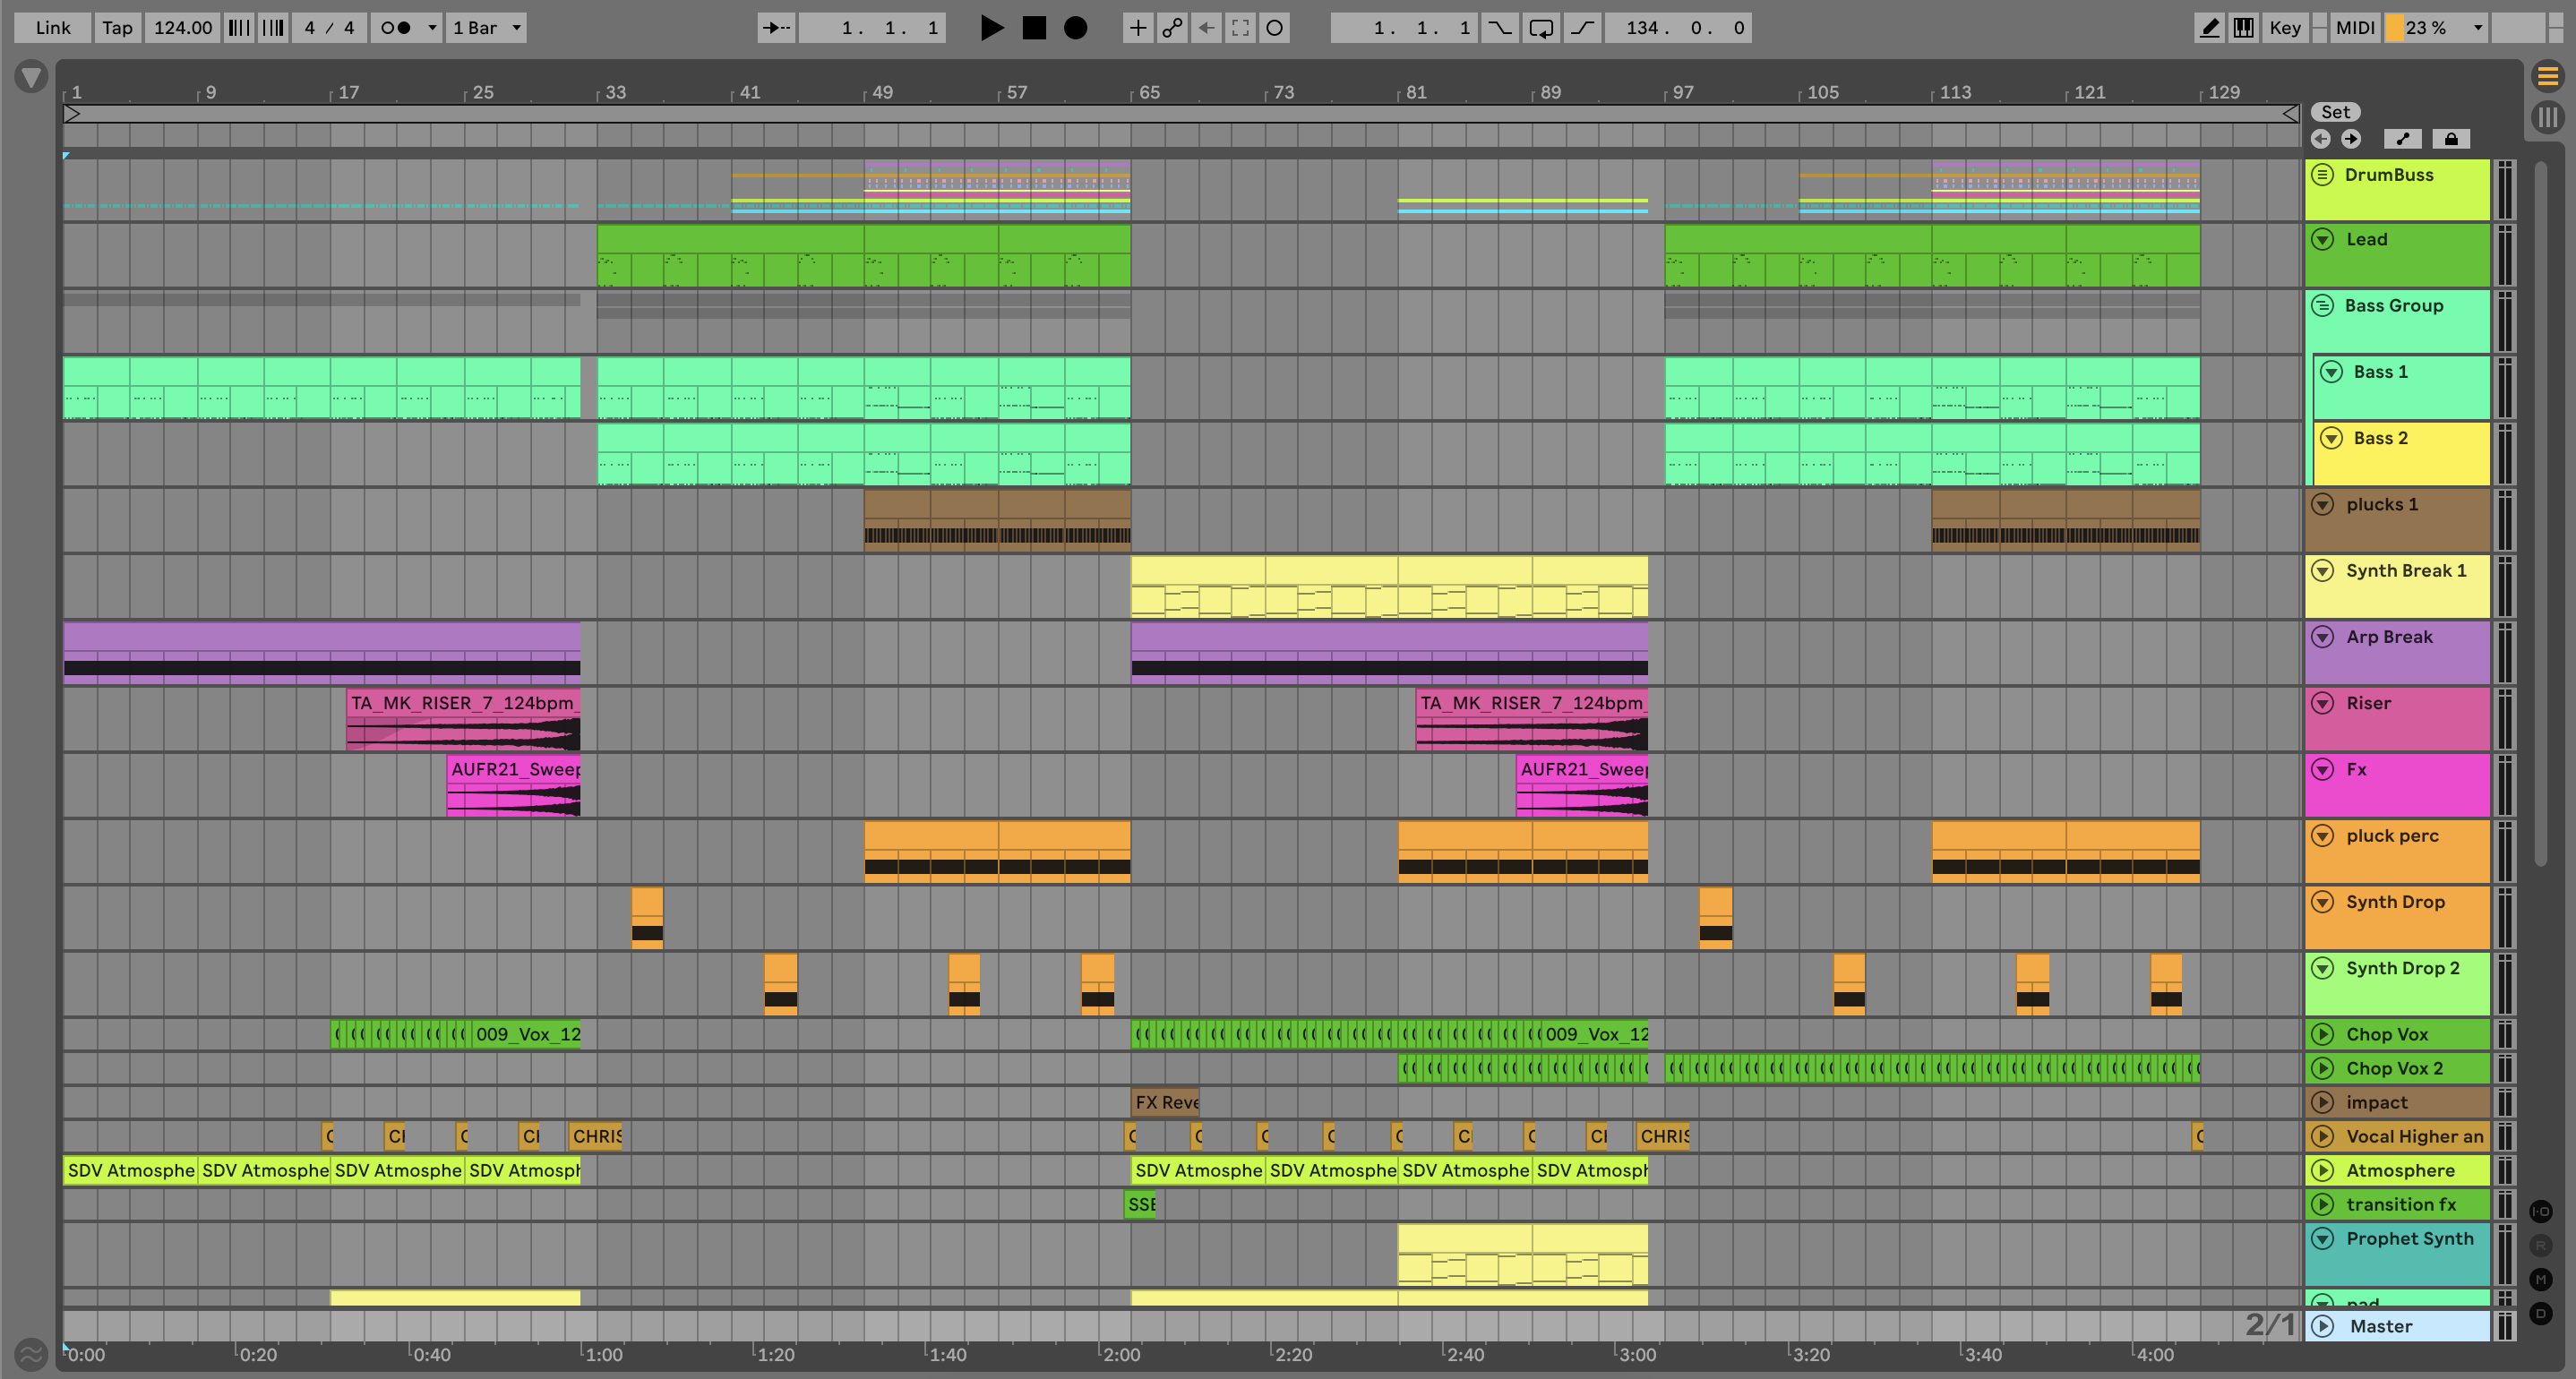Click the 124.00 tempo field
This screenshot has height=1379, width=2576.
182,28
